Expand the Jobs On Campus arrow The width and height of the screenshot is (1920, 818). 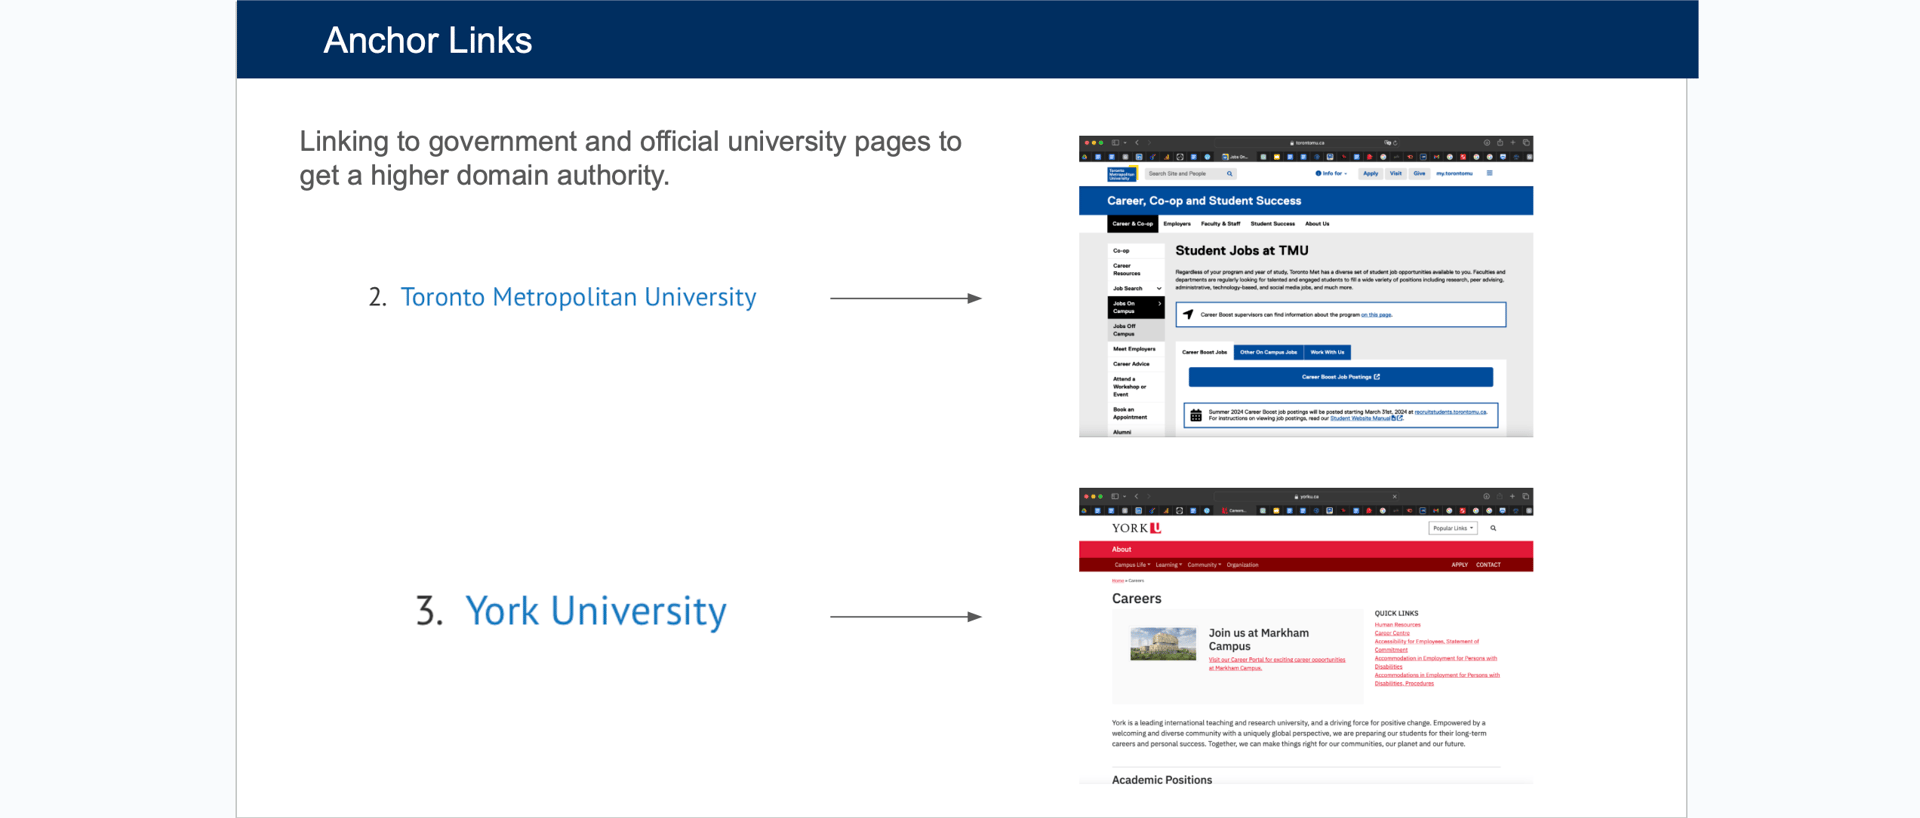click(x=1160, y=304)
